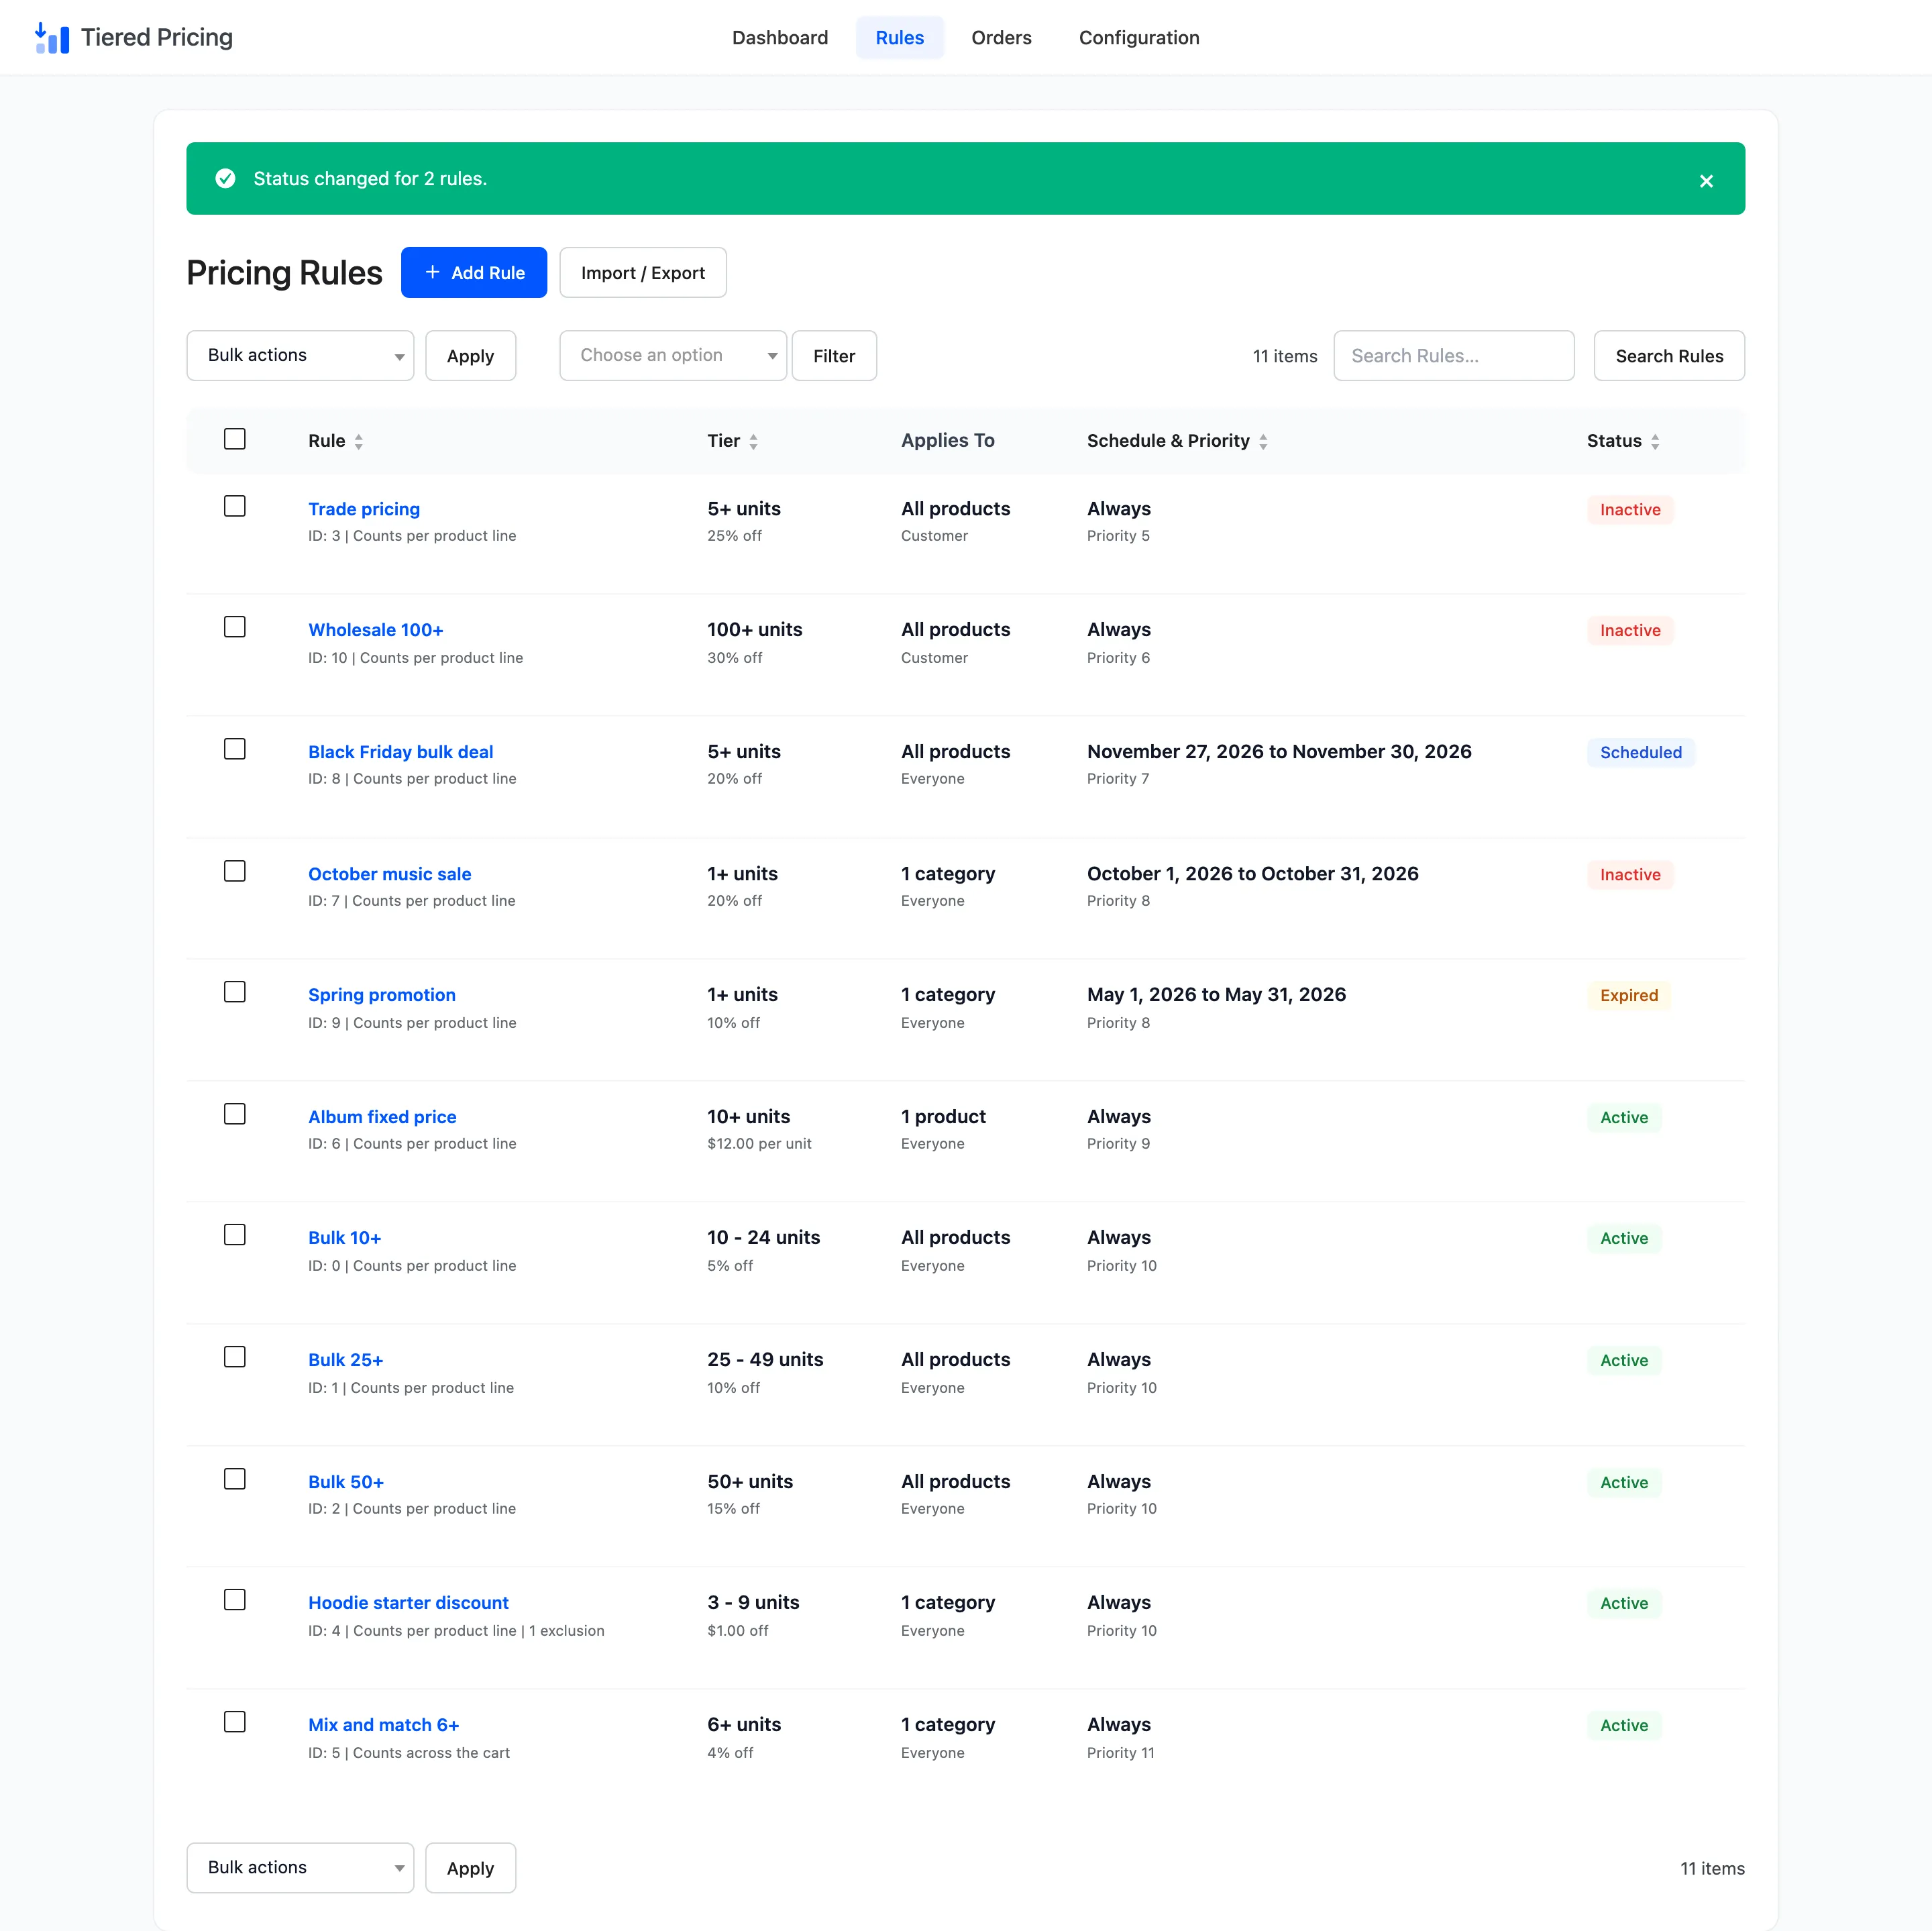Open the Hoodie starter discount rule
Image resolution: width=1932 pixels, height=1931 pixels.
coord(408,1603)
